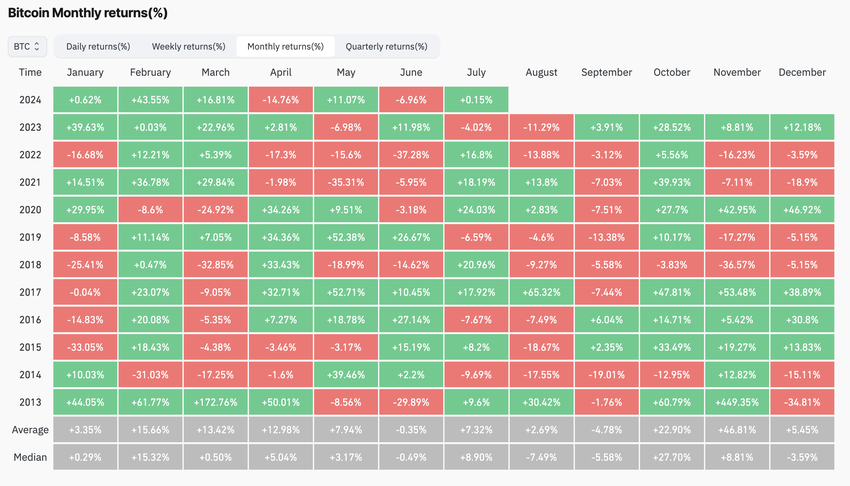Switch to Daily returns(%) tab
This screenshot has width=850, height=486.
click(98, 46)
